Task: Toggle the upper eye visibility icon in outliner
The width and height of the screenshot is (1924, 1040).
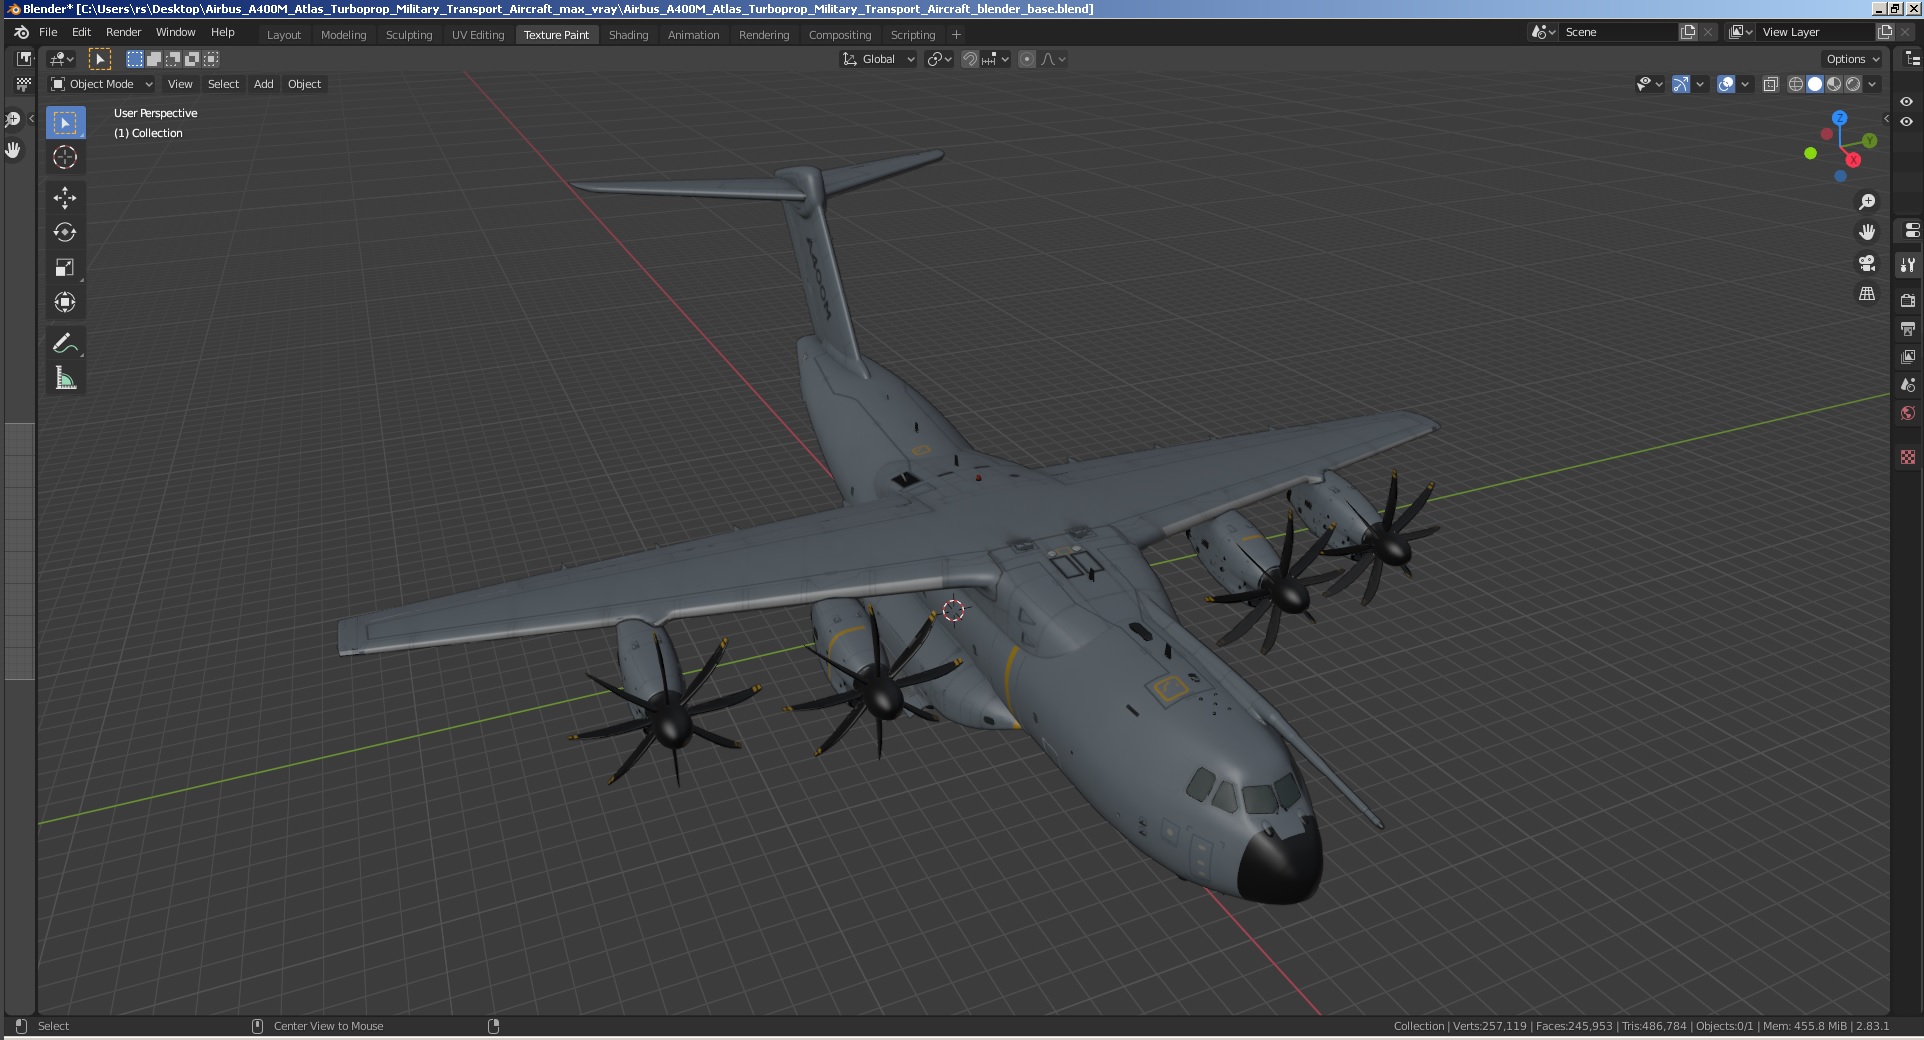Action: click(1907, 102)
